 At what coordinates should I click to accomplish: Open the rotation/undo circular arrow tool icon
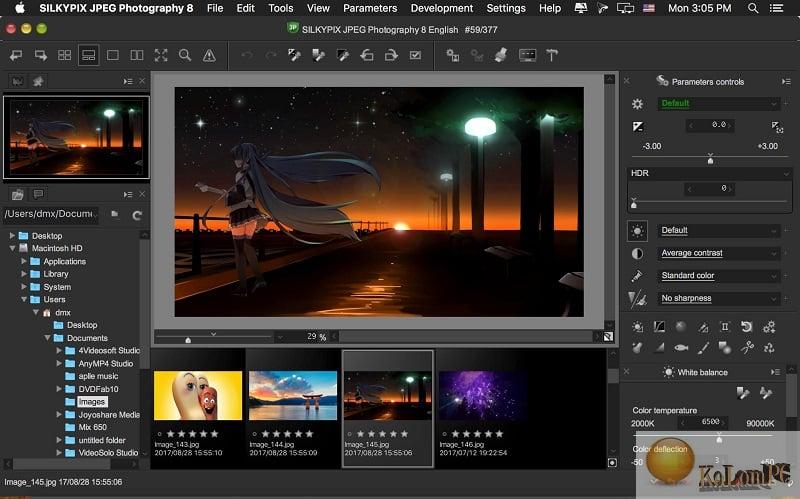click(746, 327)
